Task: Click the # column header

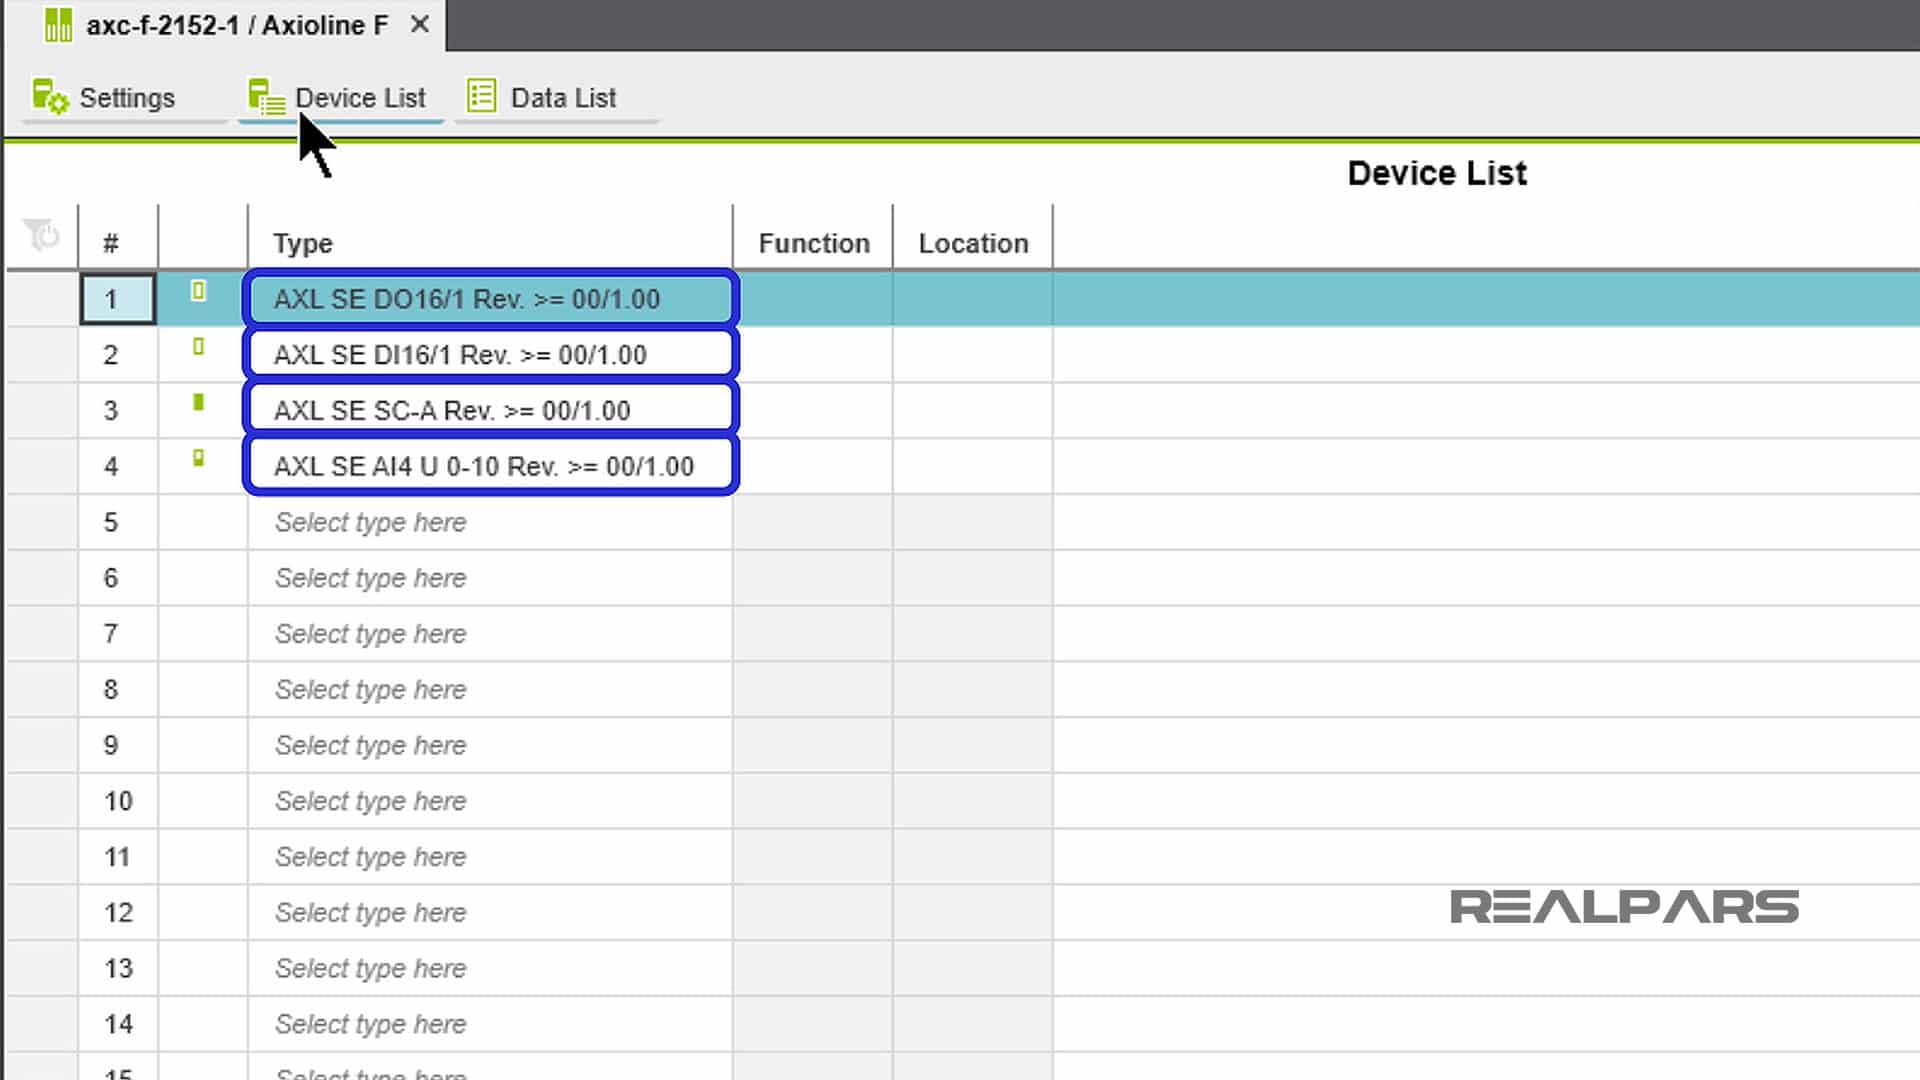Action: pyautogui.click(x=118, y=243)
